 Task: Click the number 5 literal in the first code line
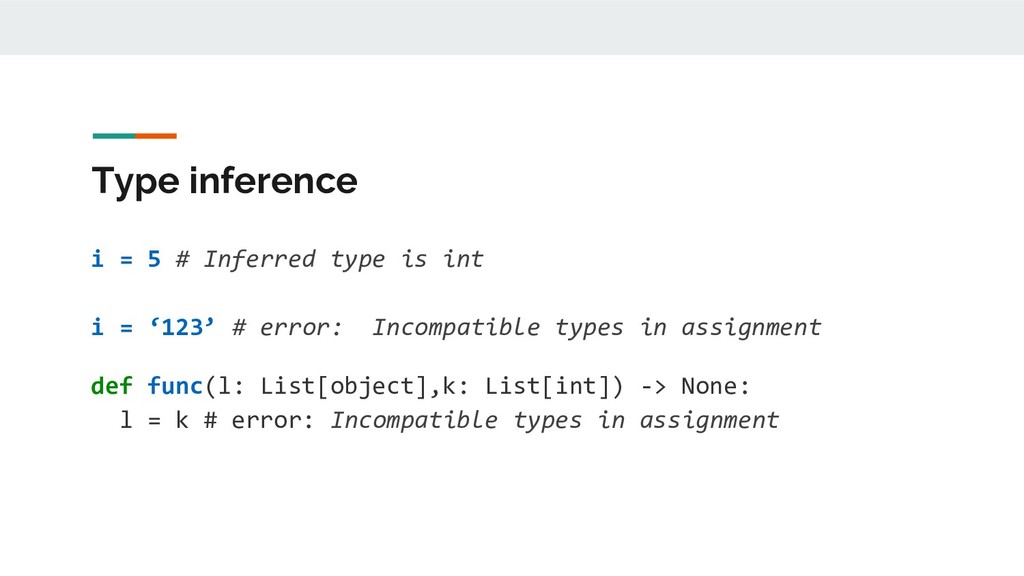tap(154, 260)
